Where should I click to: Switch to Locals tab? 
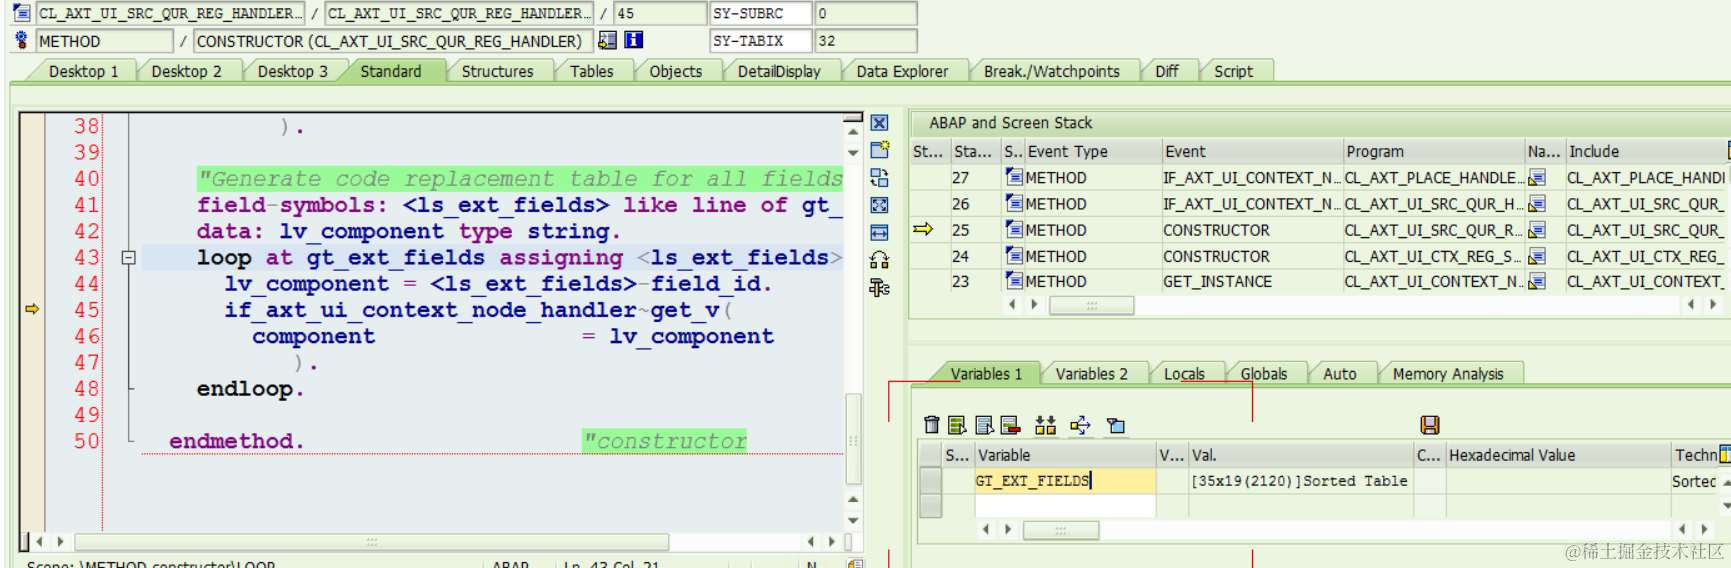(1184, 373)
